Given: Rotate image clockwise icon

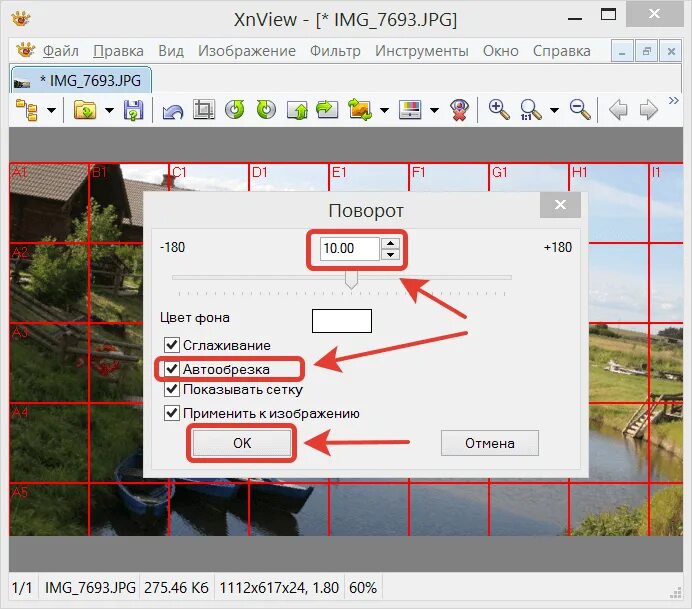Looking at the screenshot, I should point(266,109).
